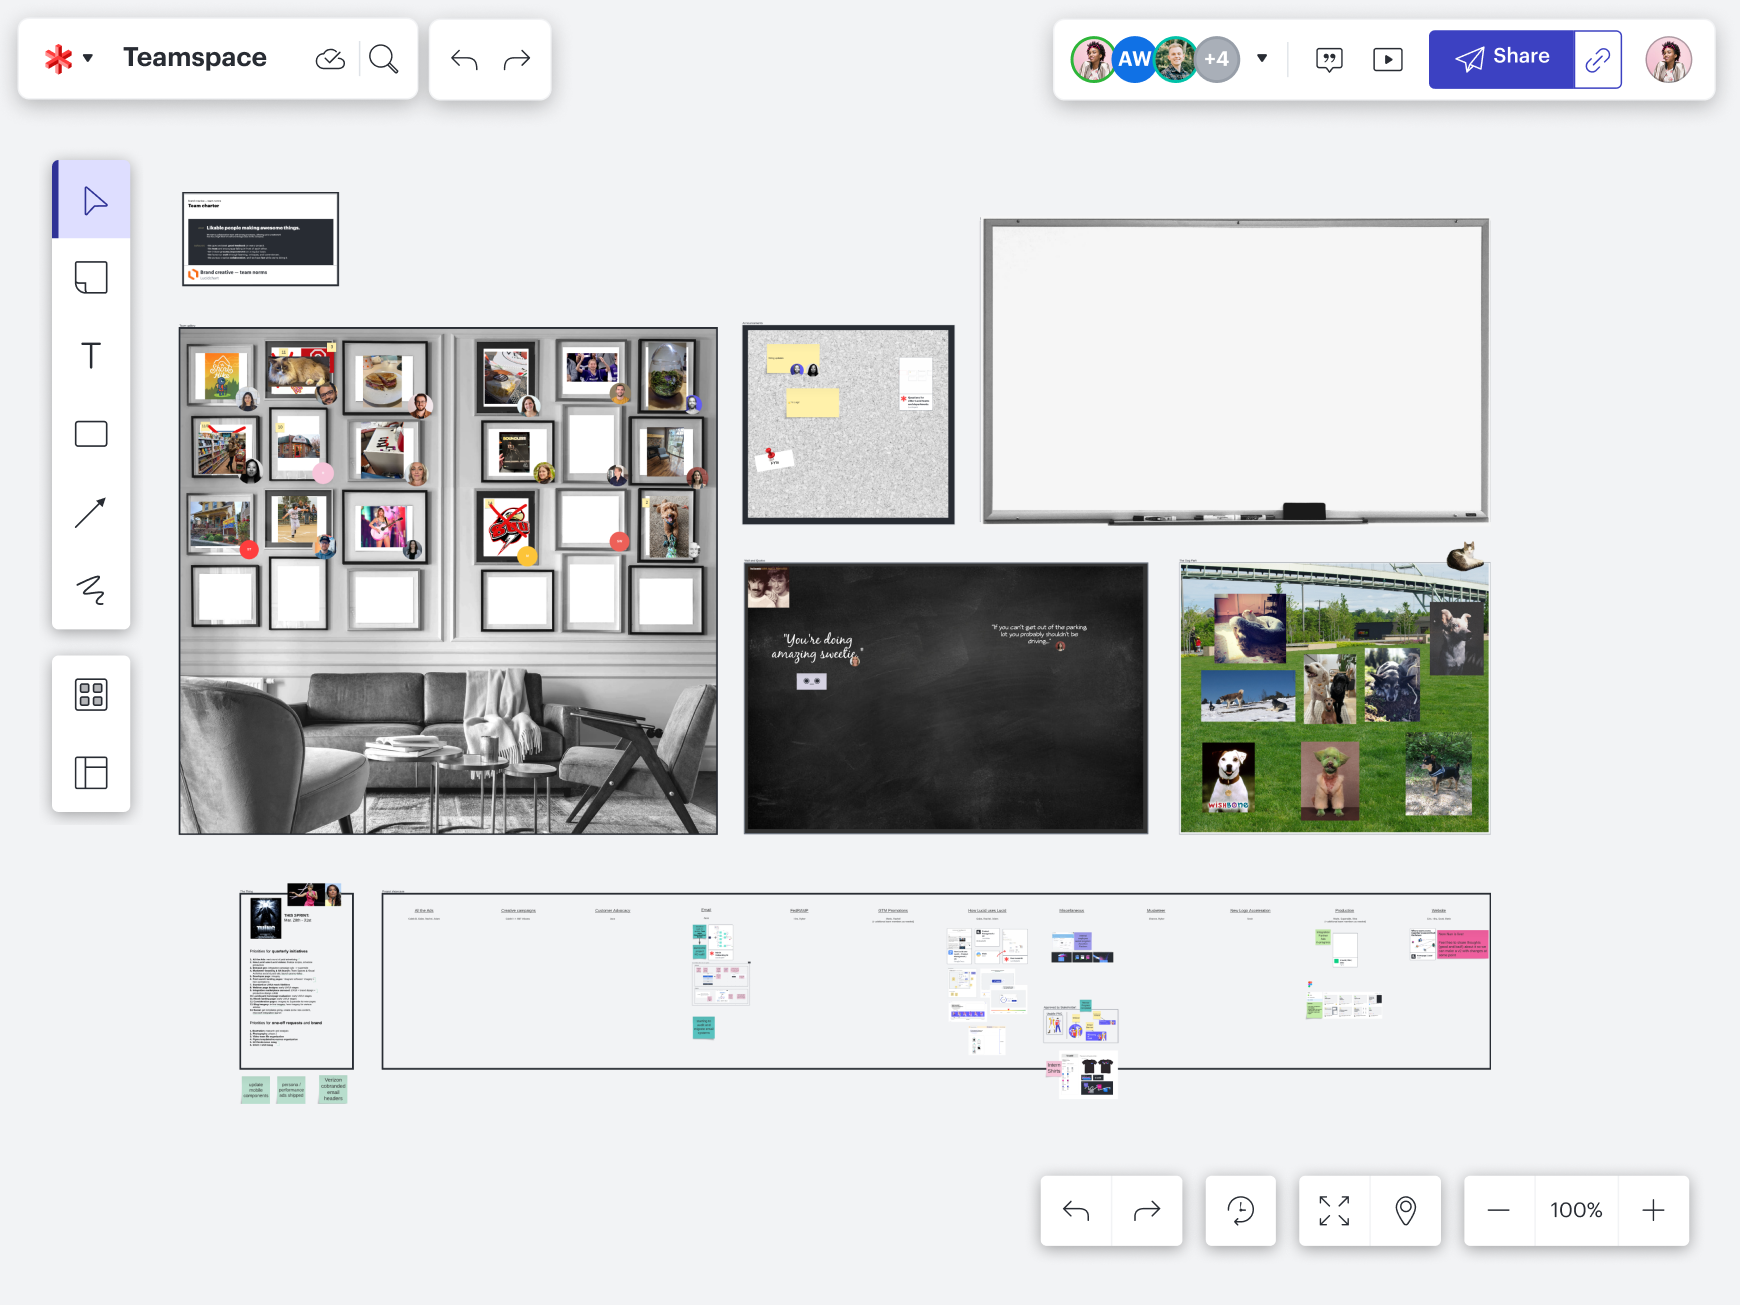Open the templates layout panel
This screenshot has width=1740, height=1305.
pyautogui.click(x=91, y=772)
